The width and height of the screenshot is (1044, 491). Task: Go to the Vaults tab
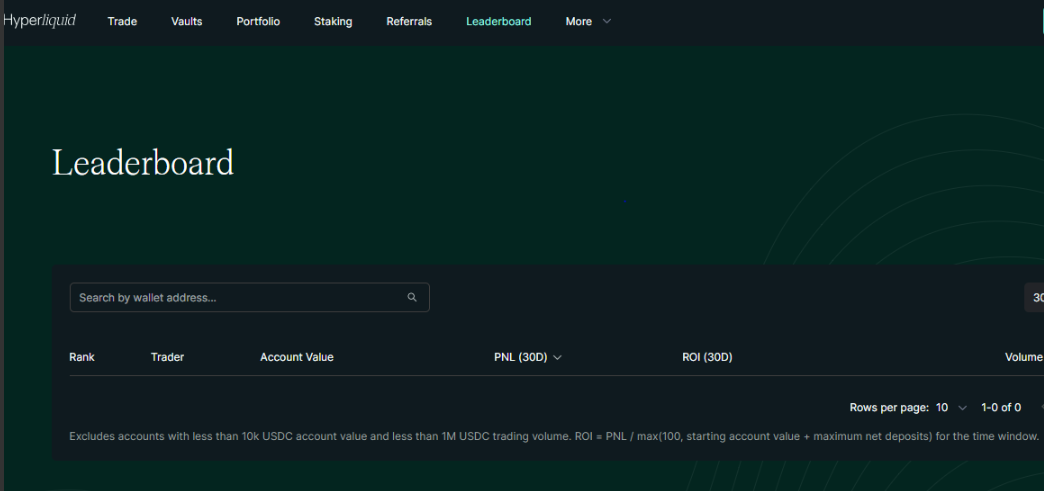click(x=186, y=21)
